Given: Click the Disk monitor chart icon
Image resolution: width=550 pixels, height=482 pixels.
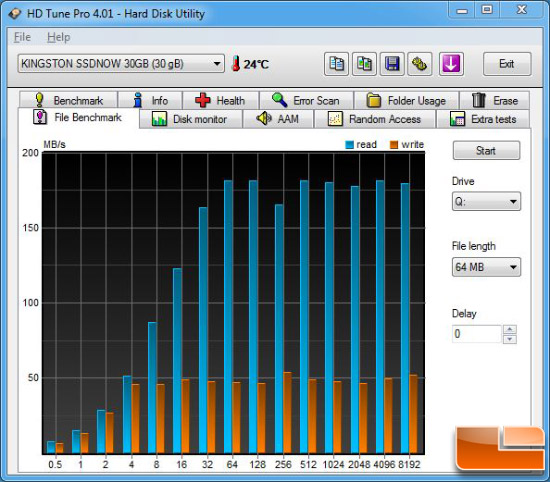Looking at the screenshot, I should pos(159,119).
